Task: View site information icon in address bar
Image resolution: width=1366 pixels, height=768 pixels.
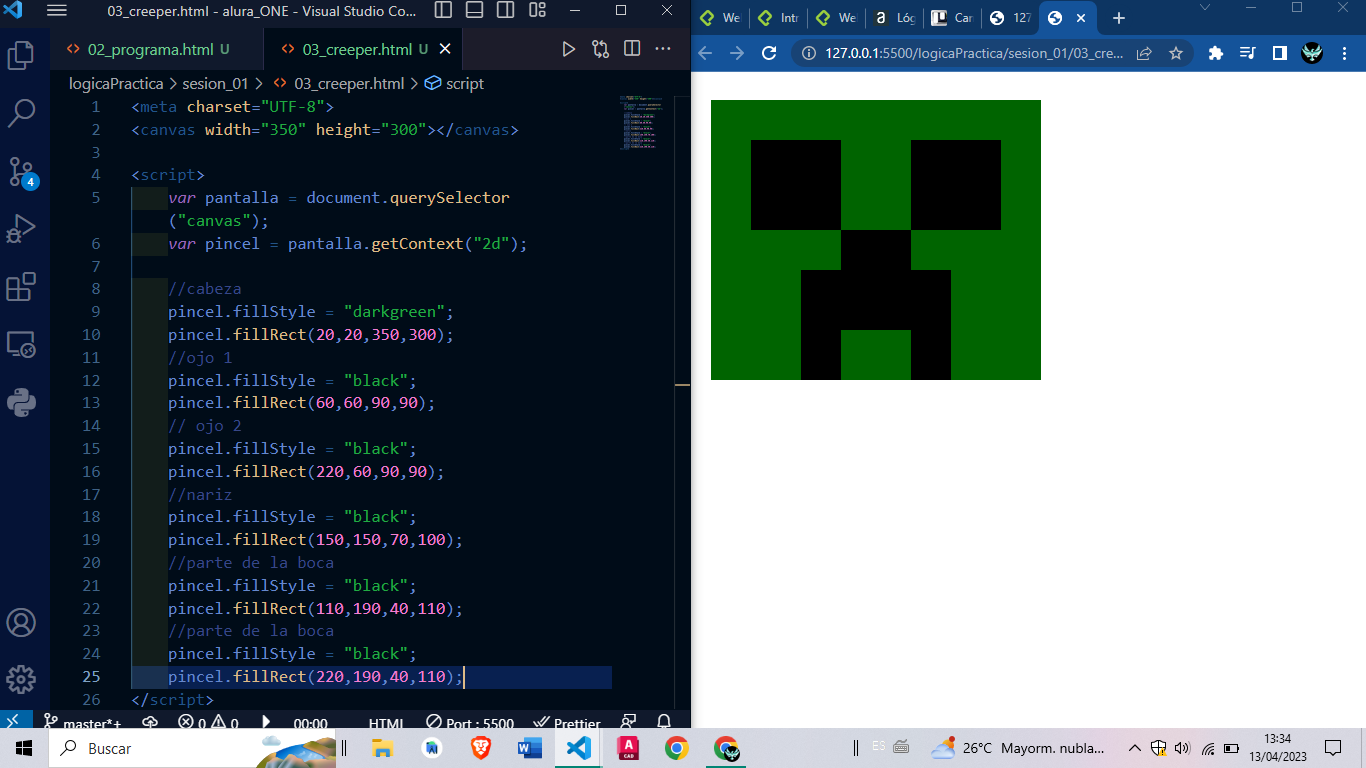Action: 811,53
